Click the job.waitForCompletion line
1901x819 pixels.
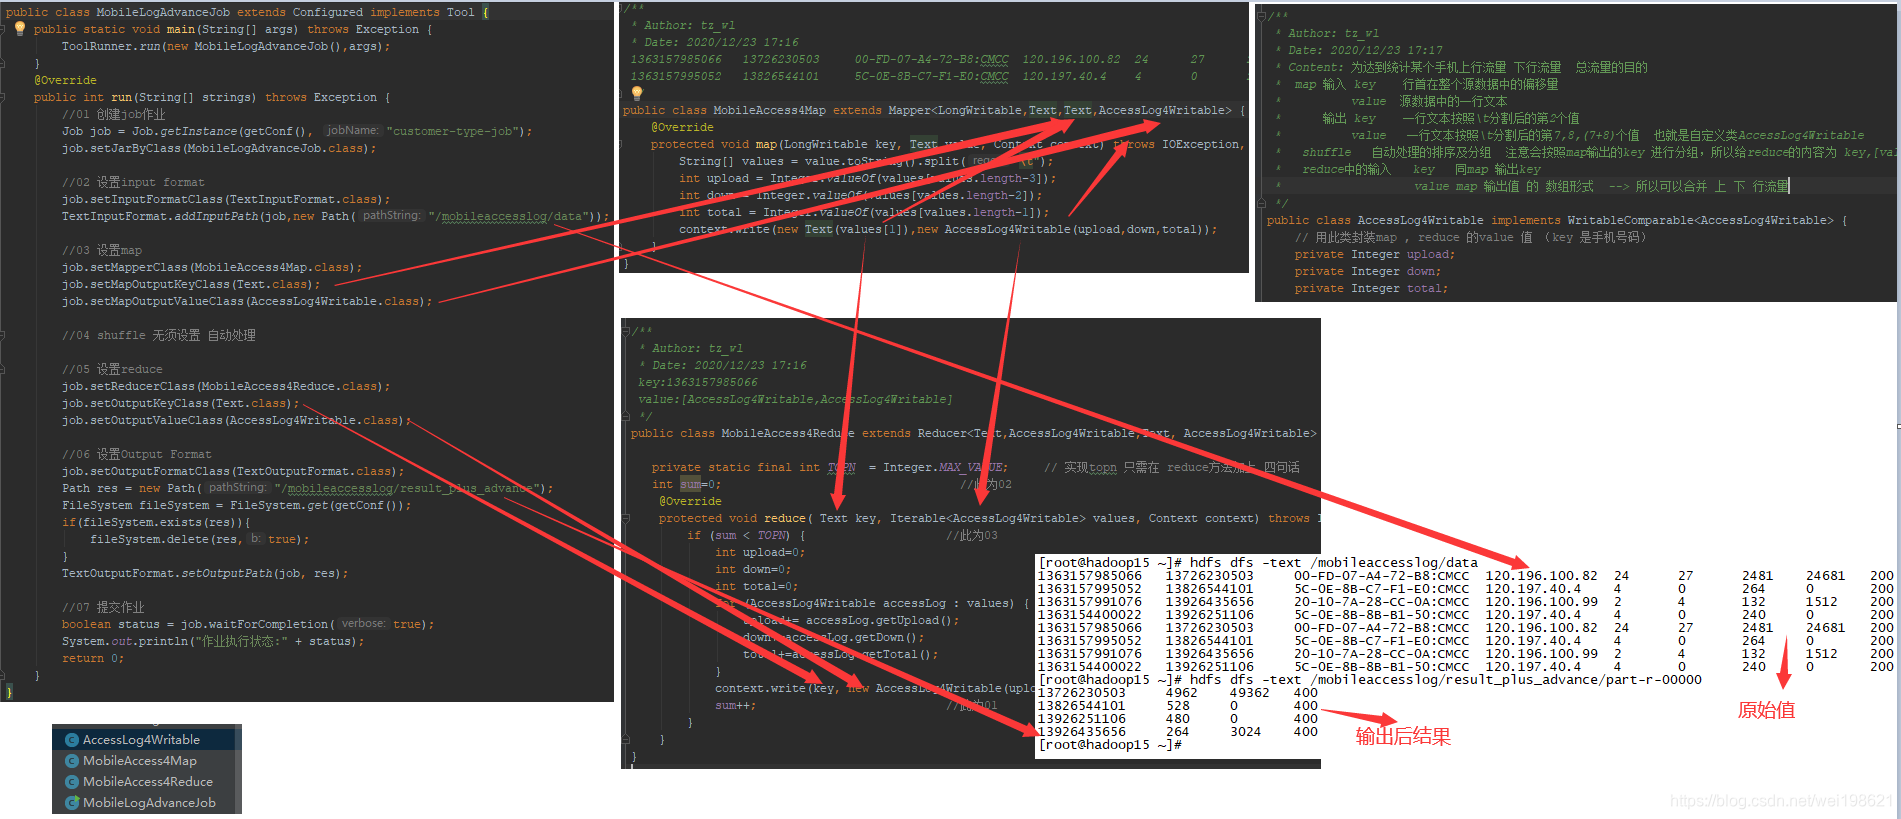point(248,624)
